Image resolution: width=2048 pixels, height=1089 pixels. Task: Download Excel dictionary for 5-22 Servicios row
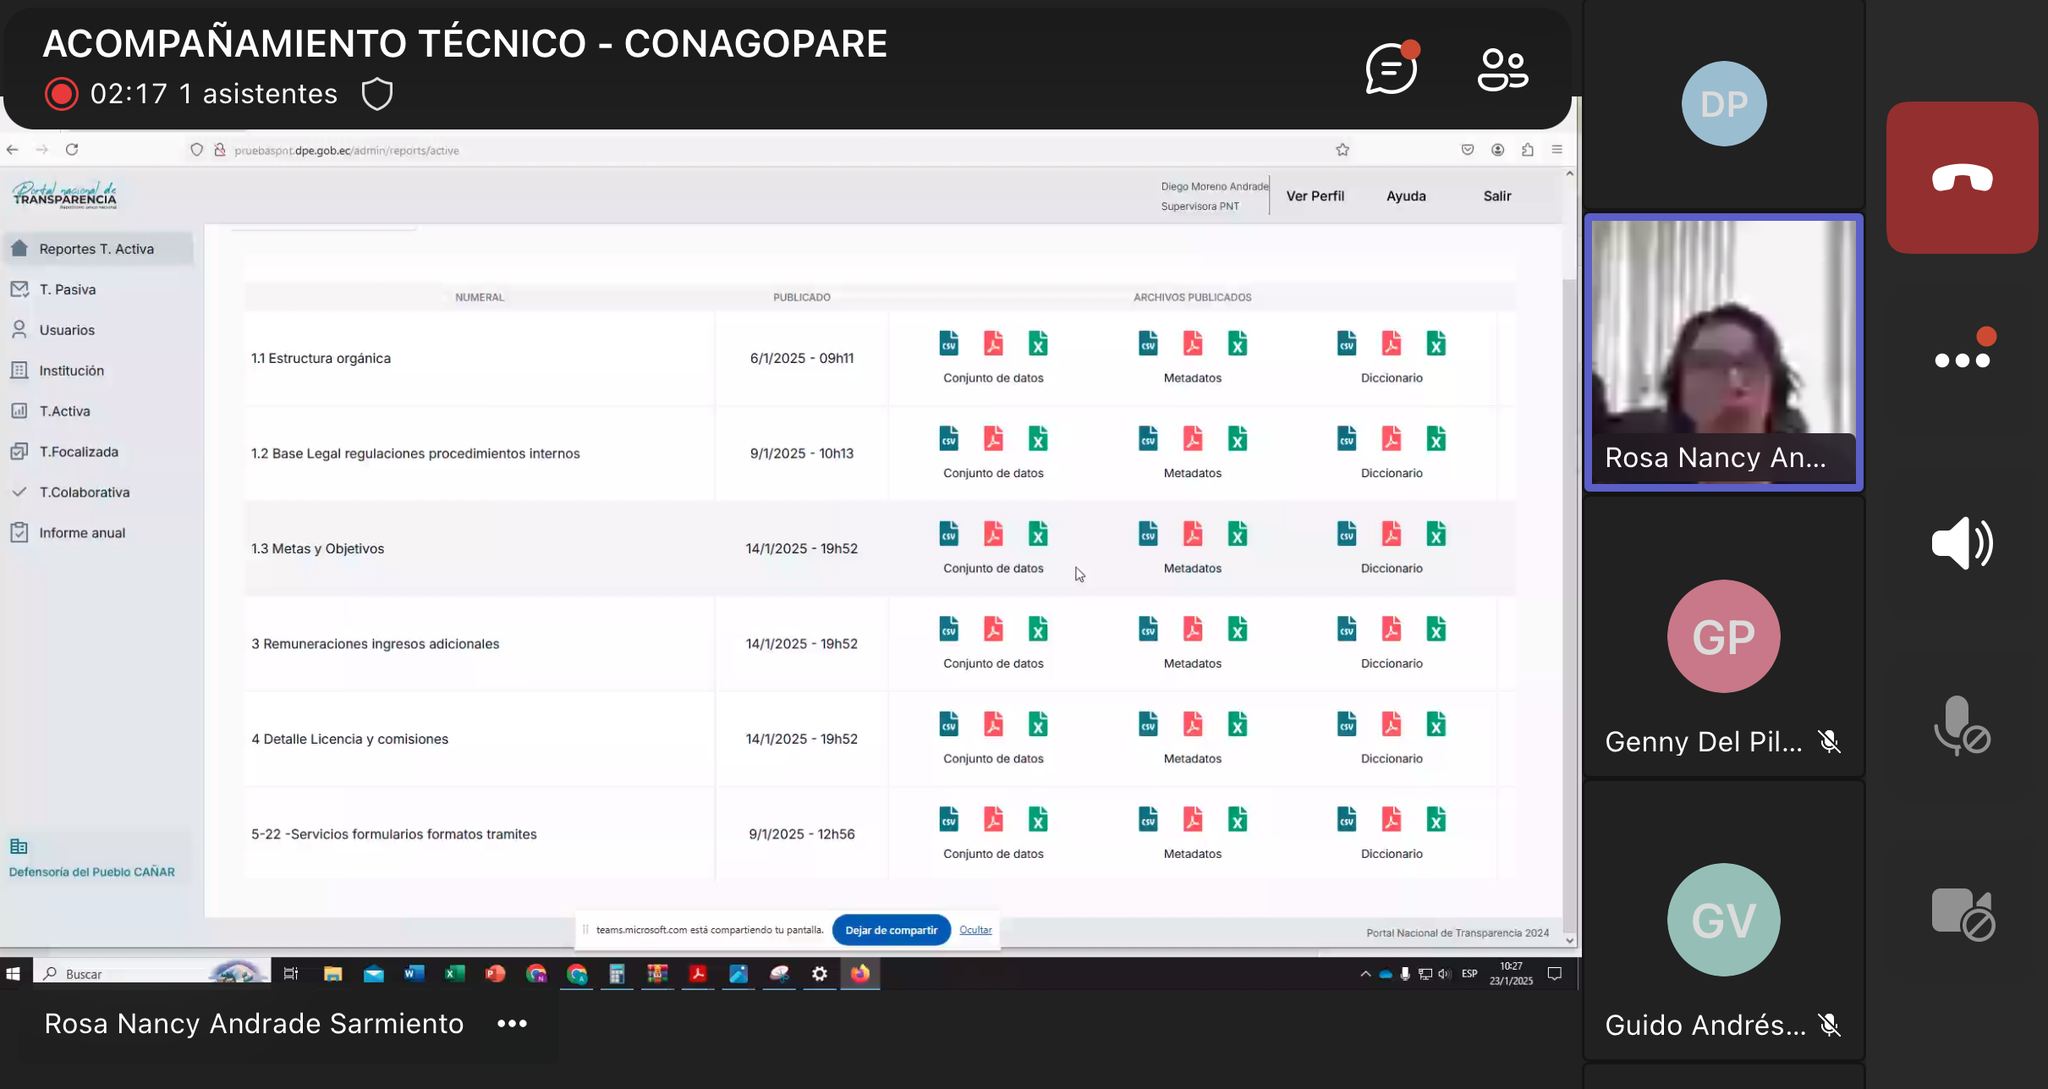[1436, 819]
